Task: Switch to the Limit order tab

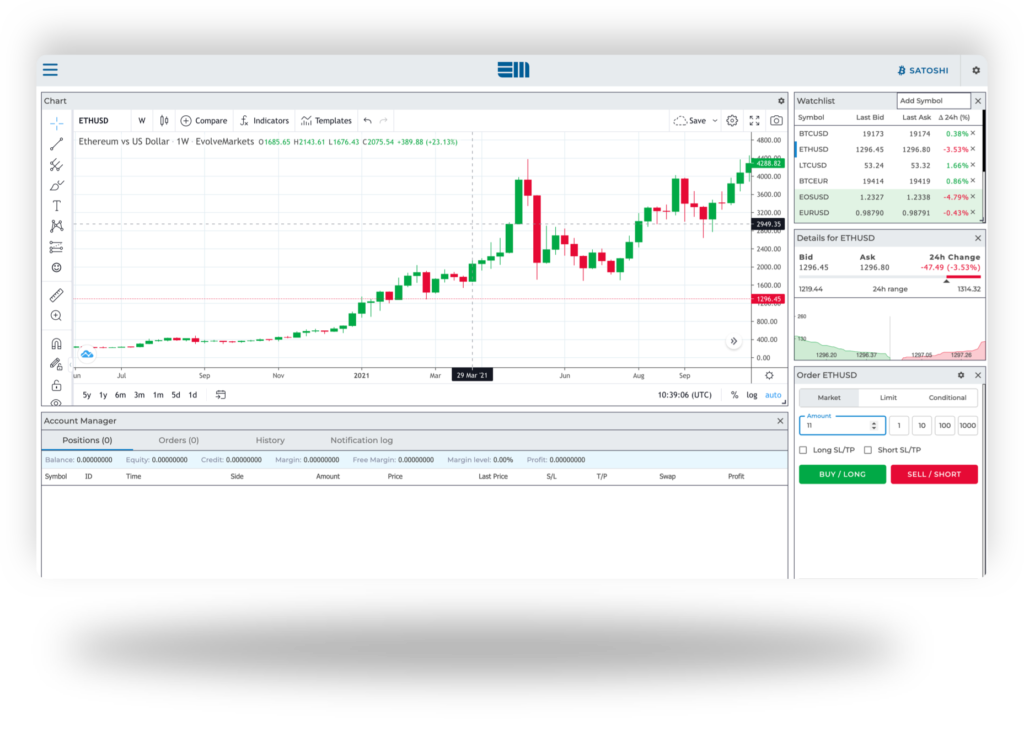Action: coord(888,398)
